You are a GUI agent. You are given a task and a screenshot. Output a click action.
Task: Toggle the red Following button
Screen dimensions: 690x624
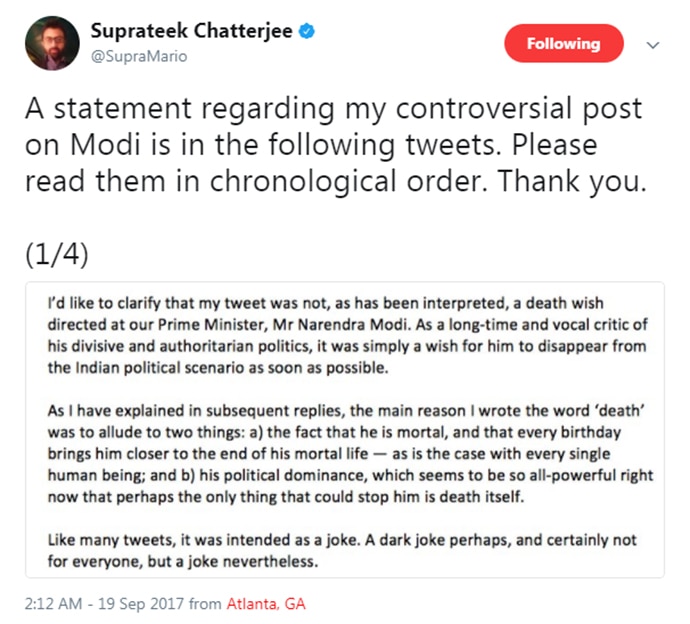(x=565, y=44)
